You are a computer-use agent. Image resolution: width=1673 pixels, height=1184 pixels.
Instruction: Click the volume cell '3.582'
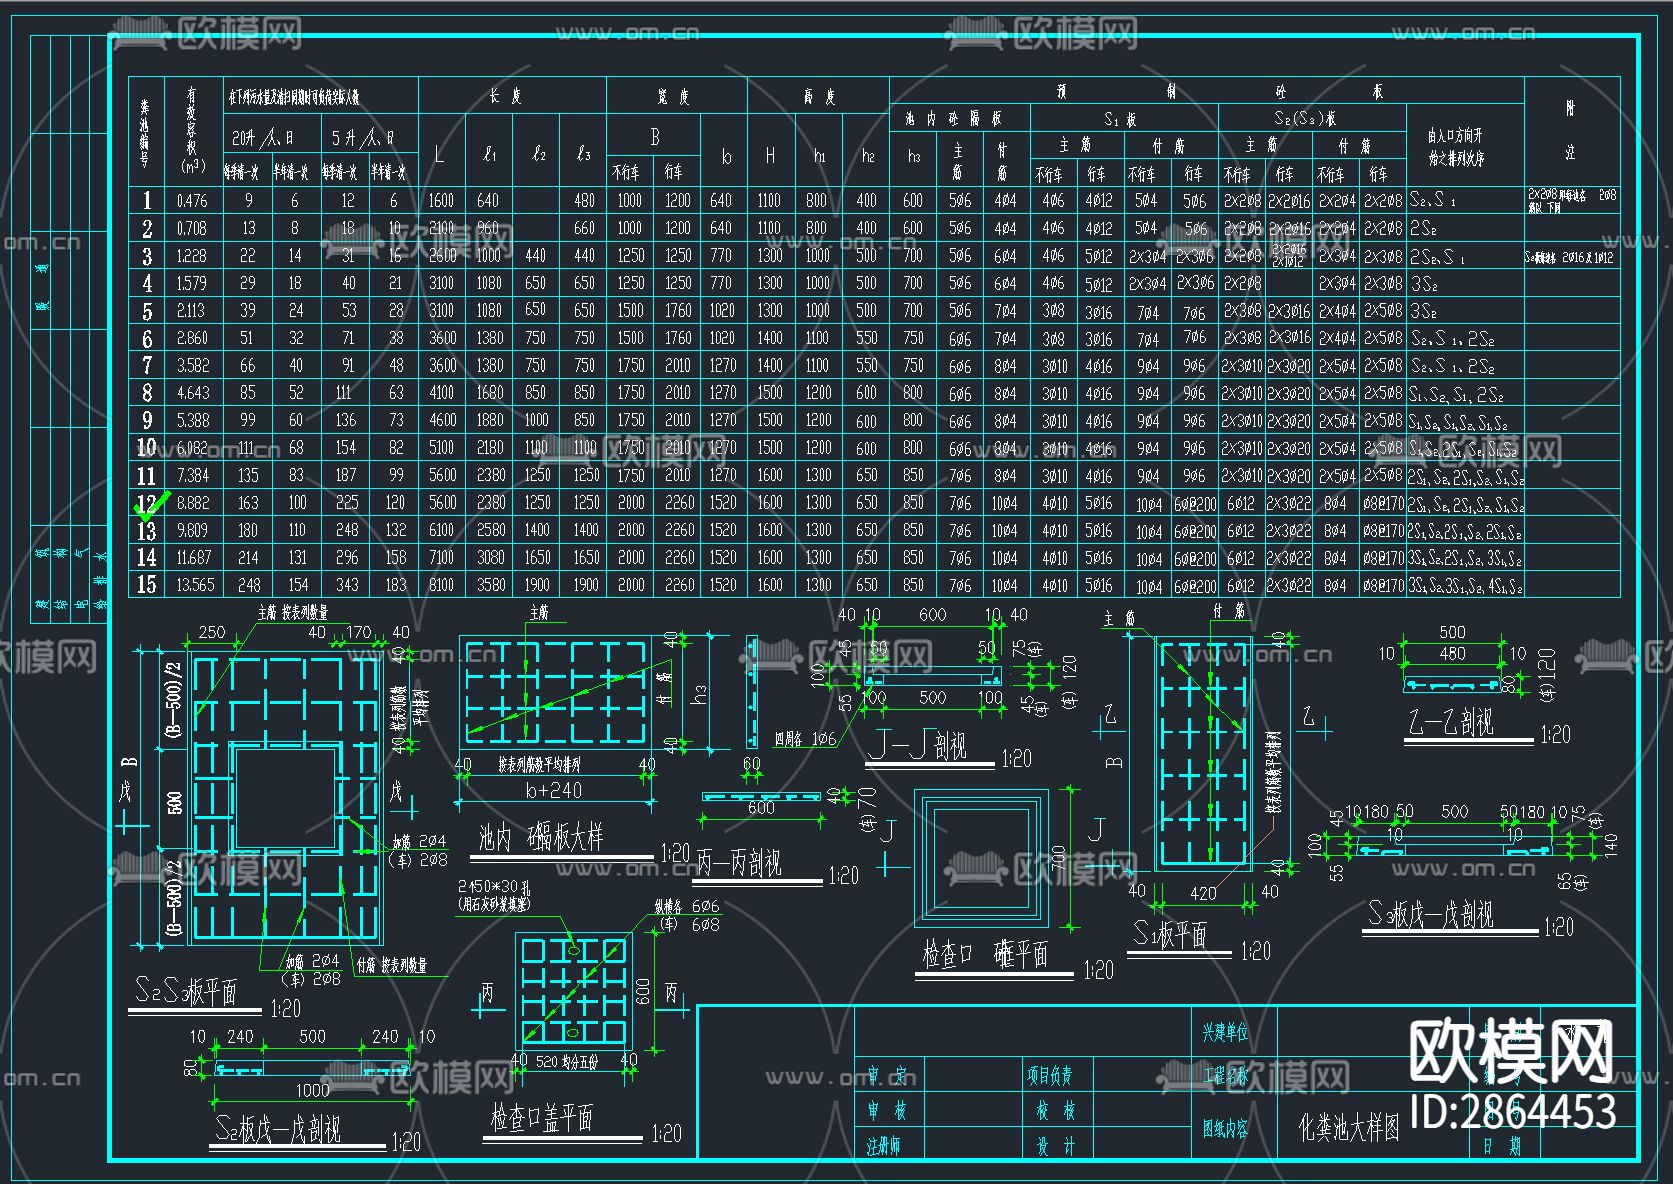[192, 366]
